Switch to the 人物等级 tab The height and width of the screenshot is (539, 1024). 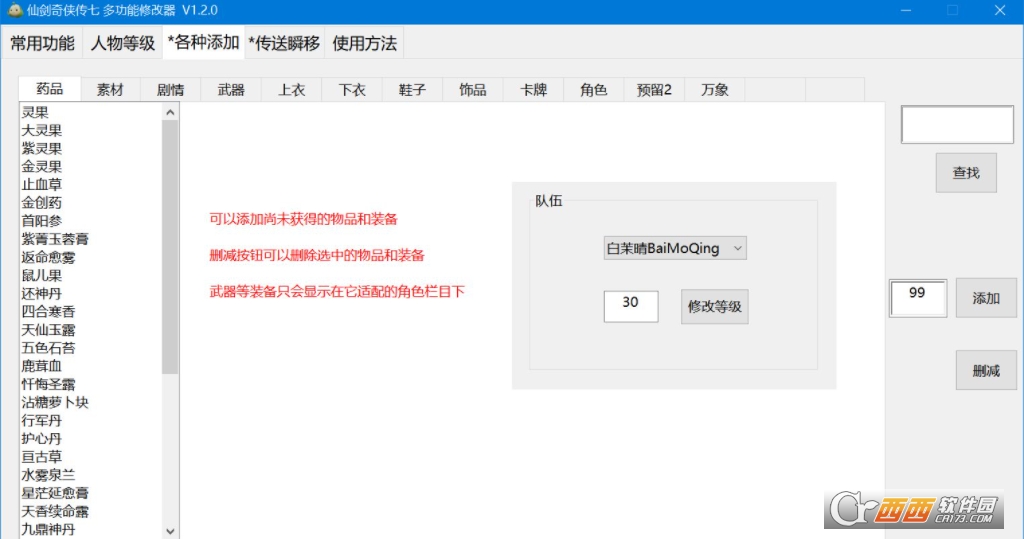click(123, 43)
